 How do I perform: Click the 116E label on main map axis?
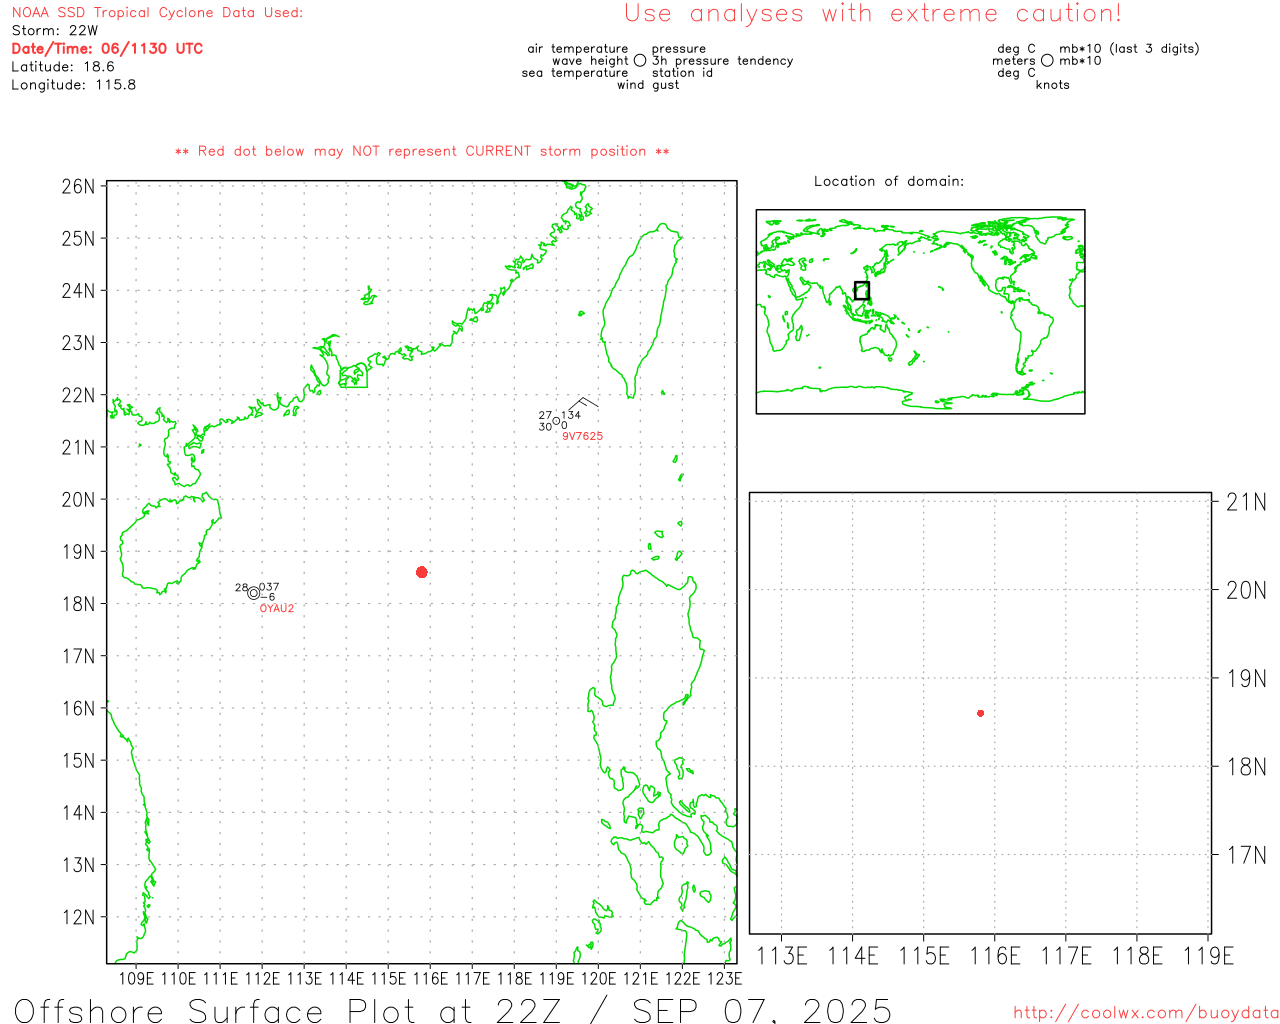[430, 978]
